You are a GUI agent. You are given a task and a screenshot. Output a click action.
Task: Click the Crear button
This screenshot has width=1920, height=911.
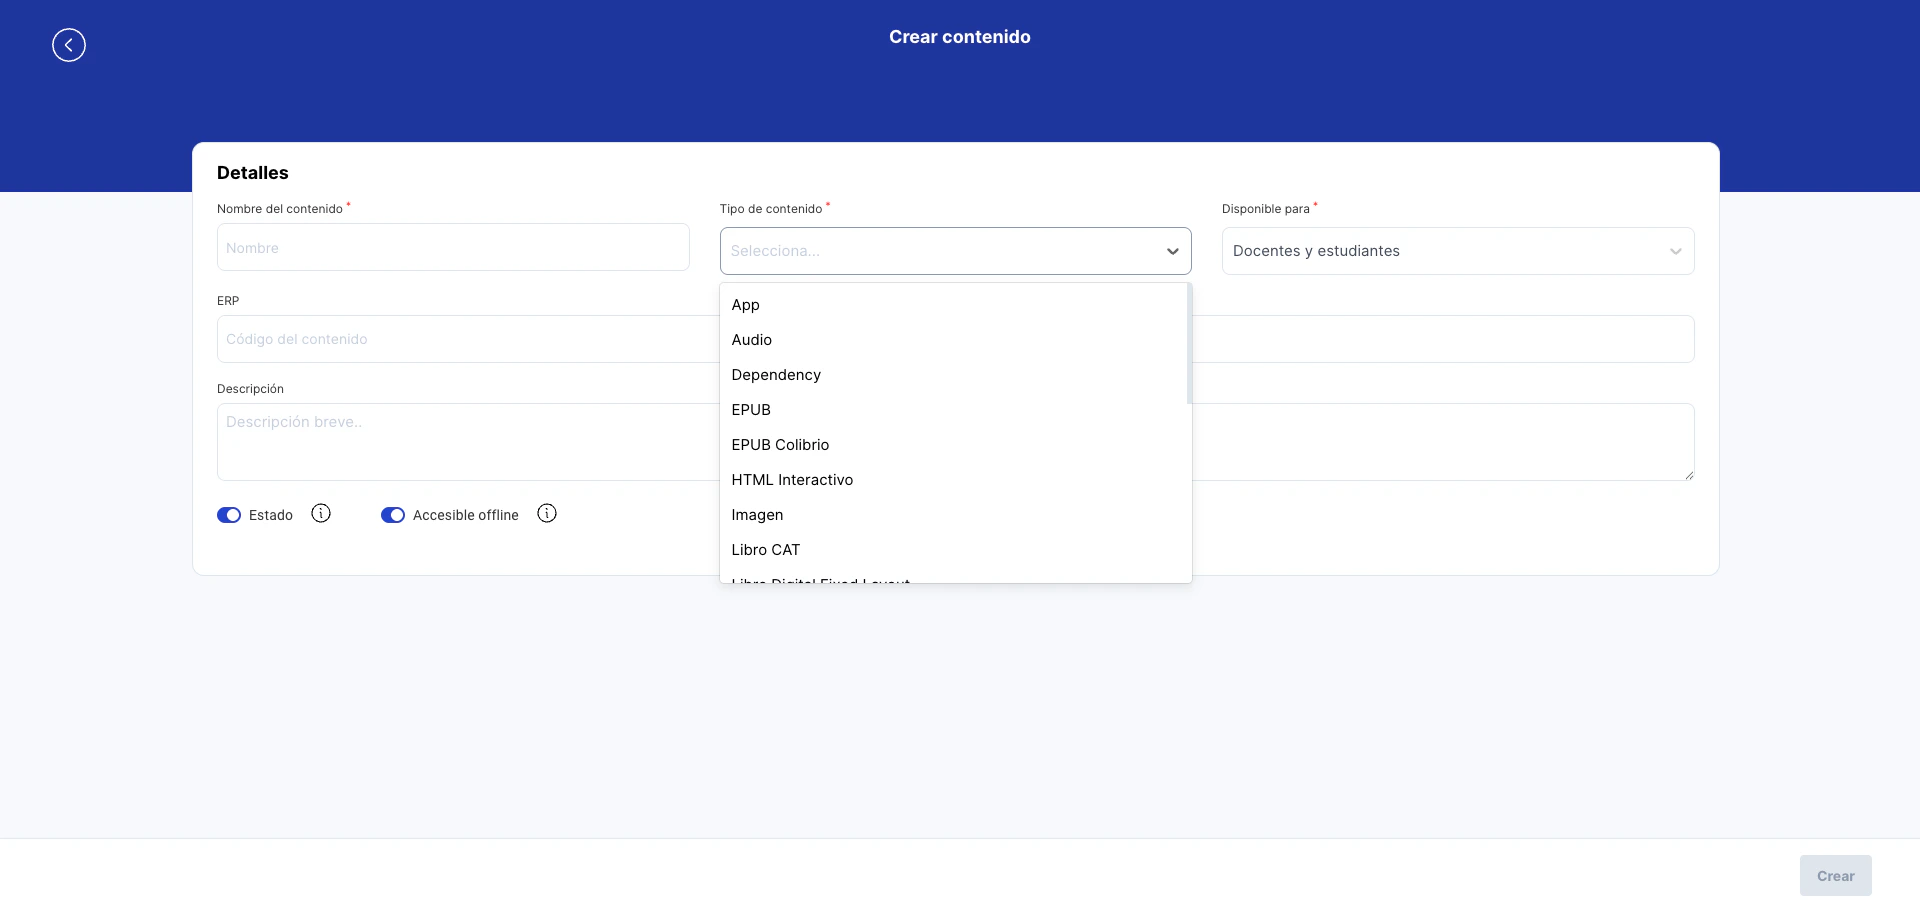tap(1835, 875)
